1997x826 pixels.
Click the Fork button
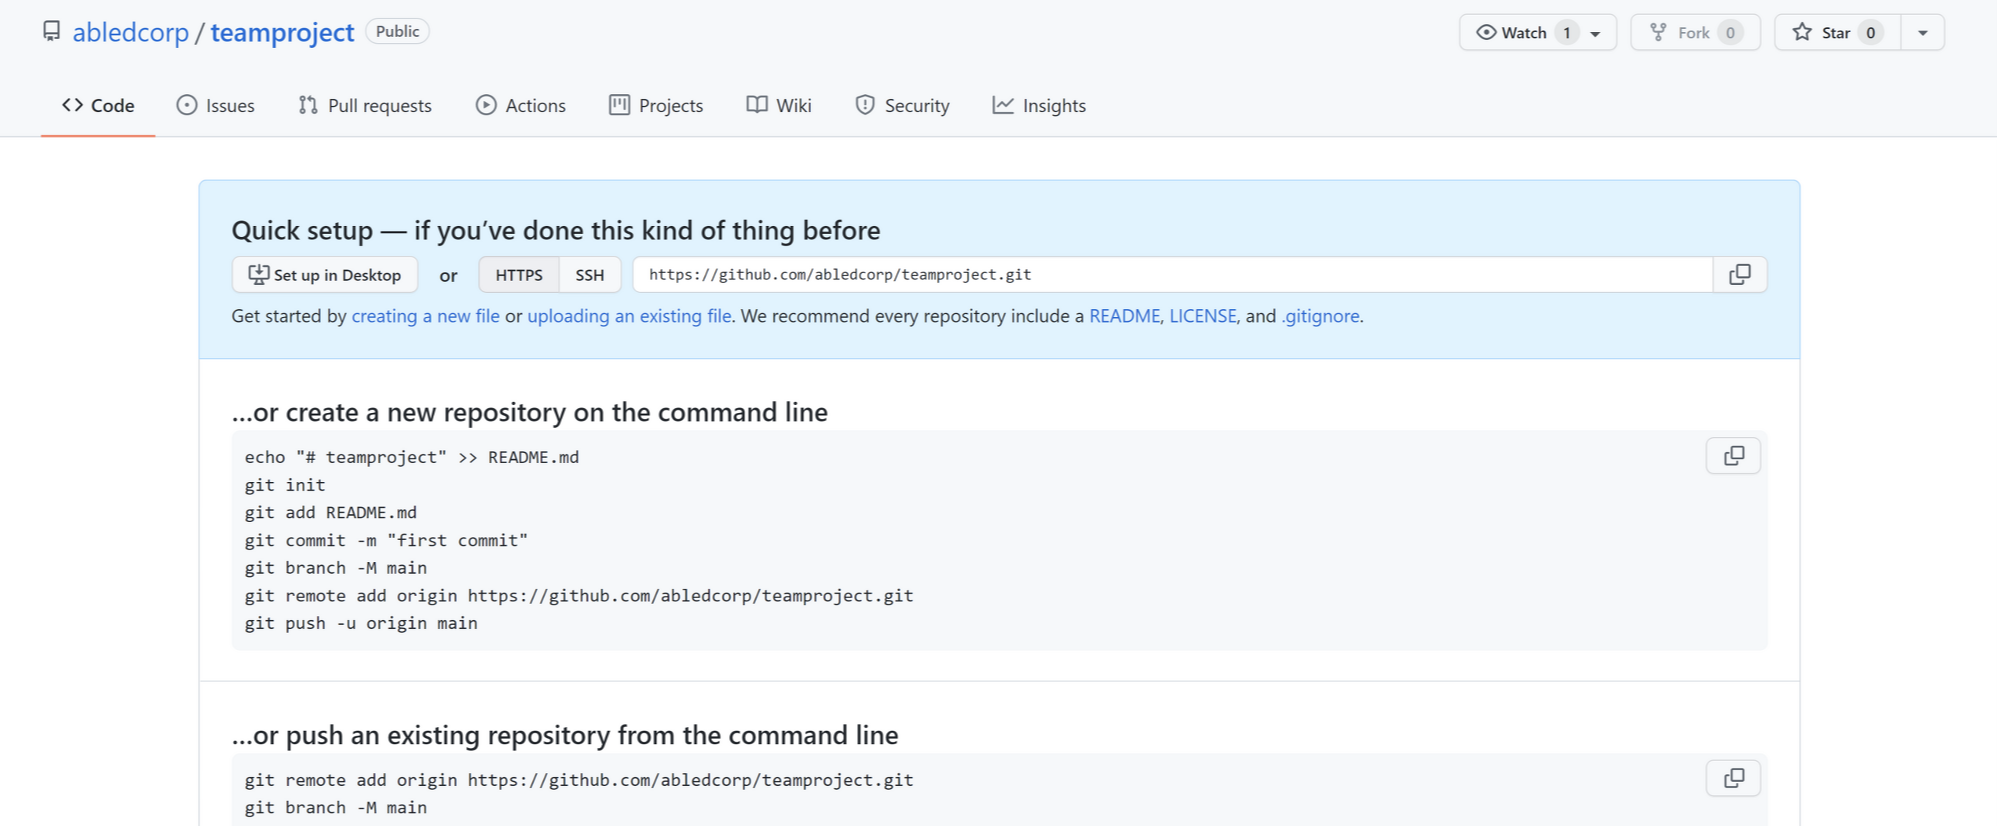click(x=1695, y=33)
